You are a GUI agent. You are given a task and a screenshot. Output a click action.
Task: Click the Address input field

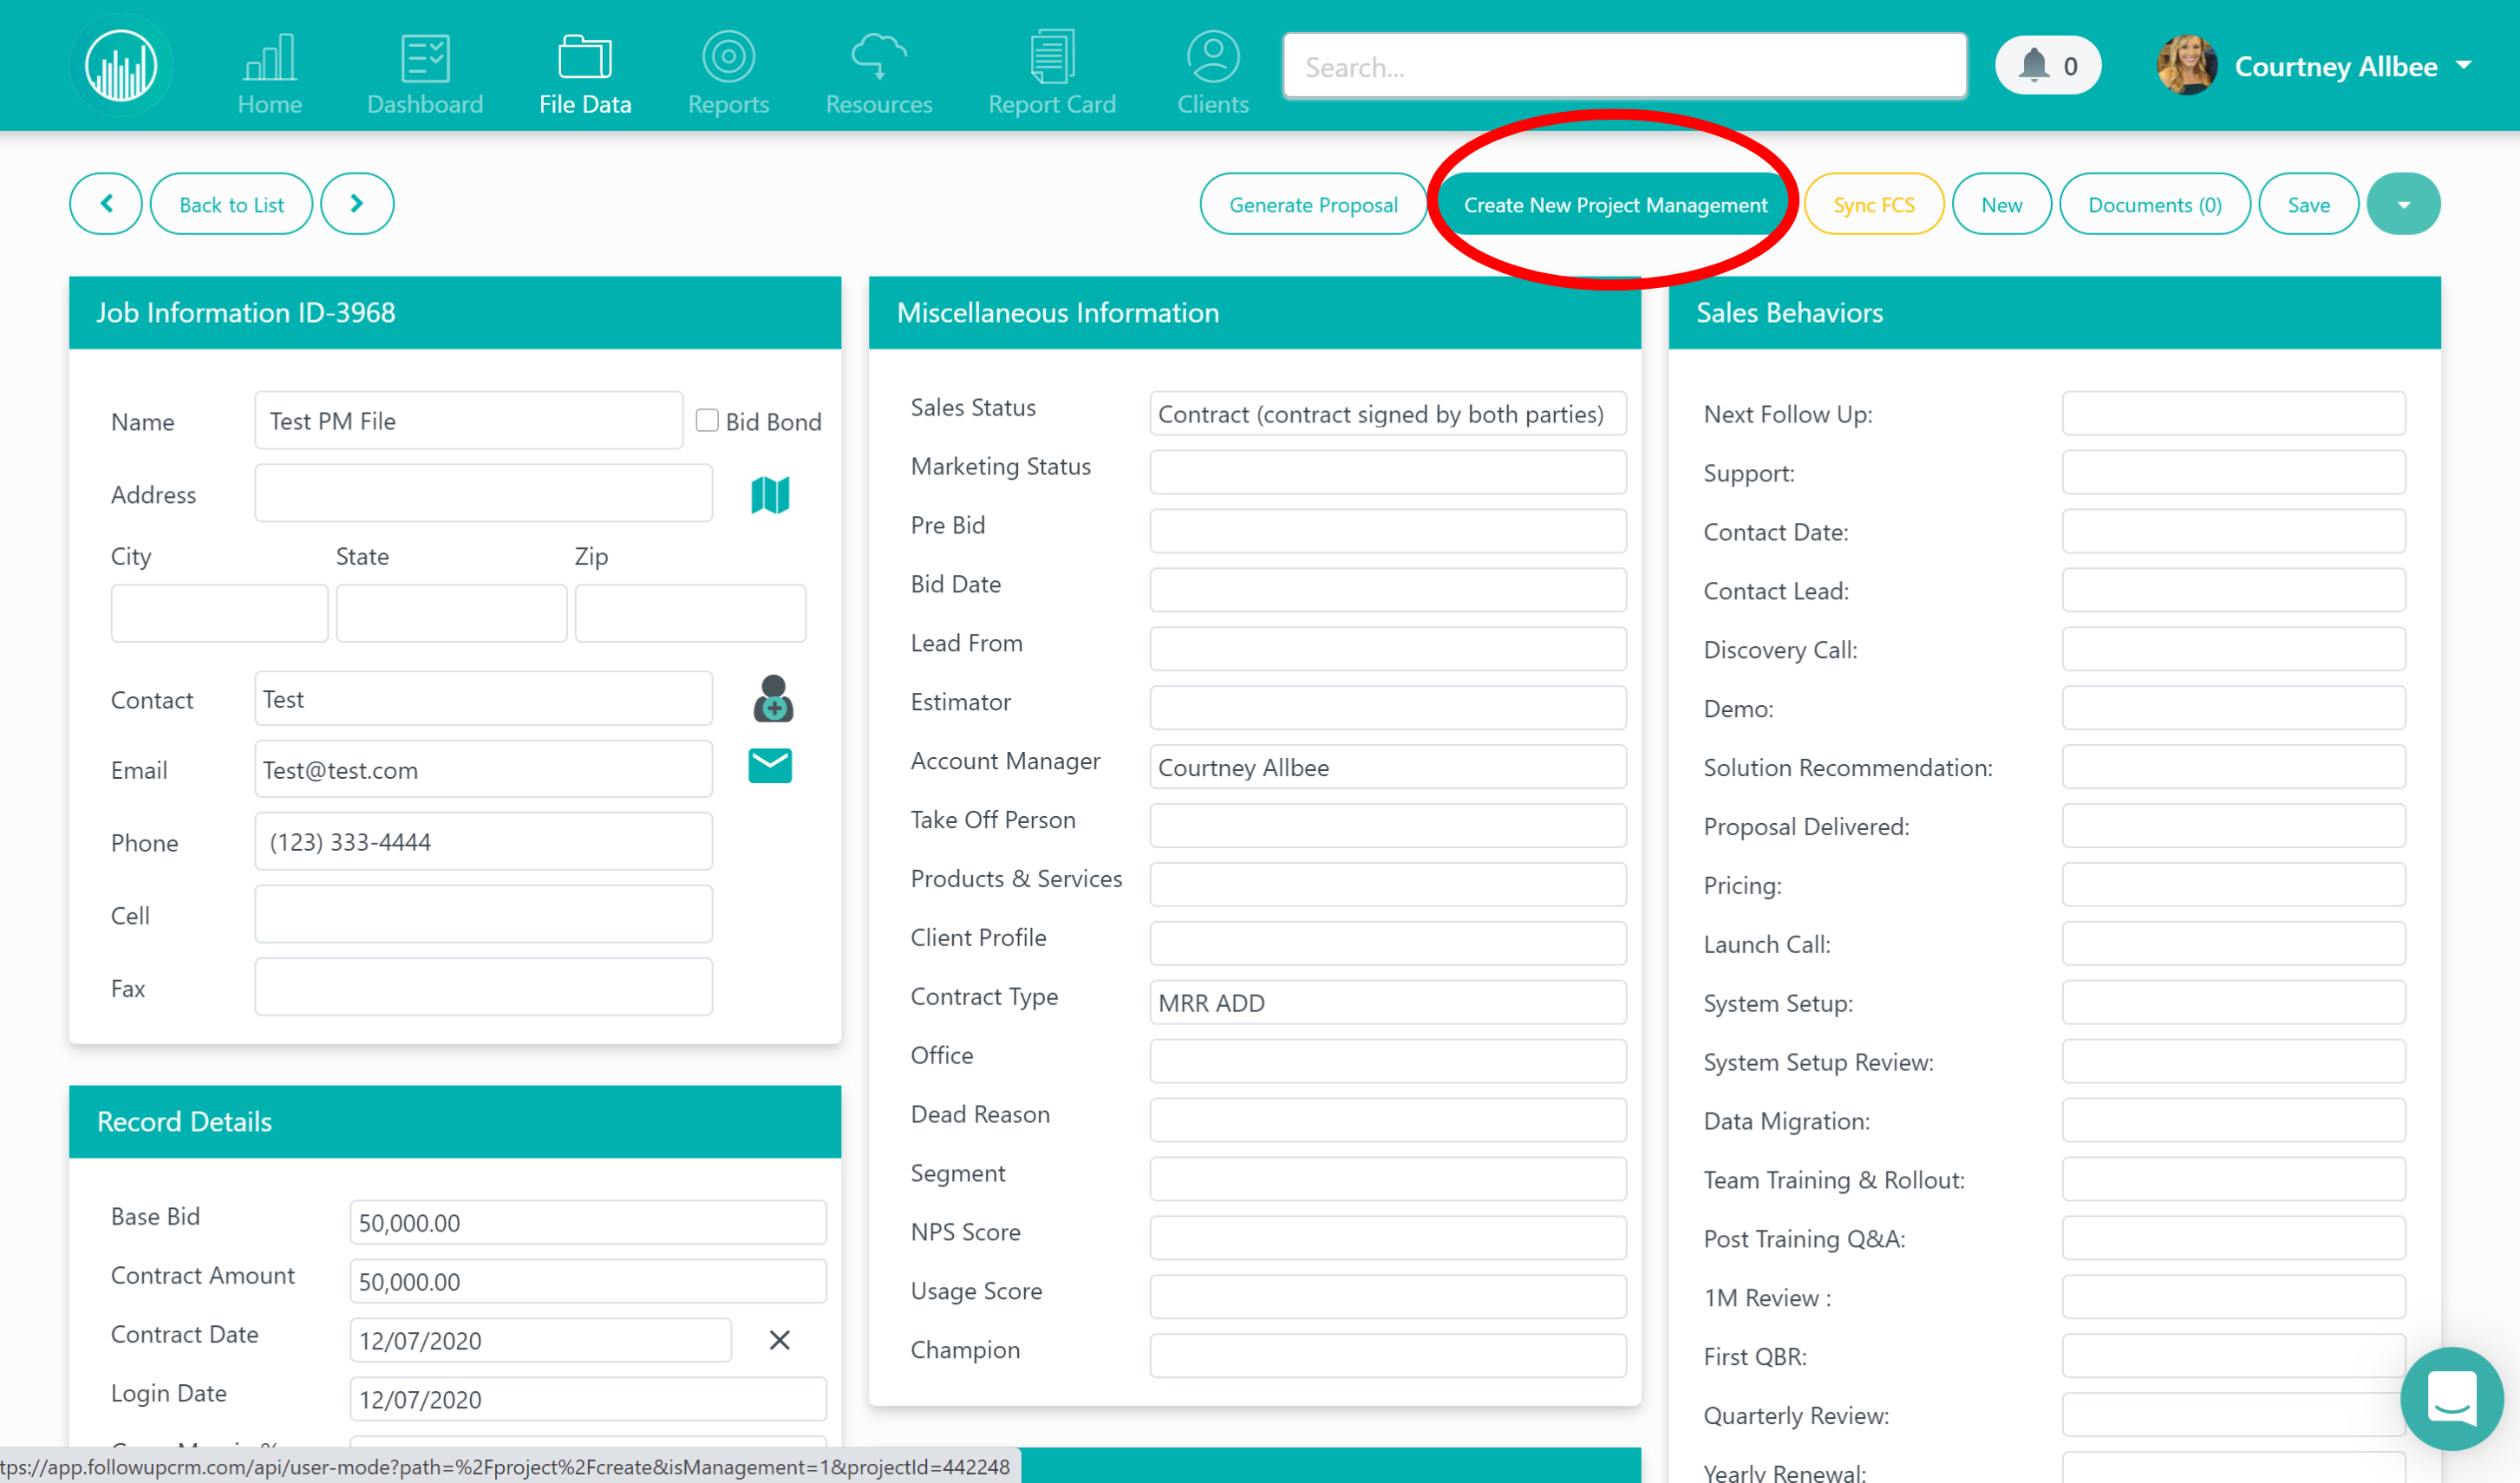point(484,493)
